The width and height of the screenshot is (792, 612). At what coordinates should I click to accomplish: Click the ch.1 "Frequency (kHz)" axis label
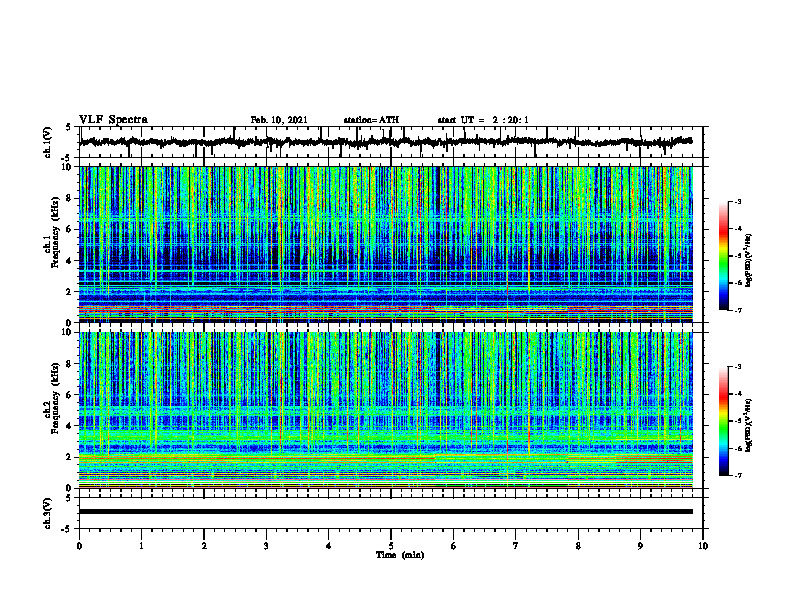55,233
